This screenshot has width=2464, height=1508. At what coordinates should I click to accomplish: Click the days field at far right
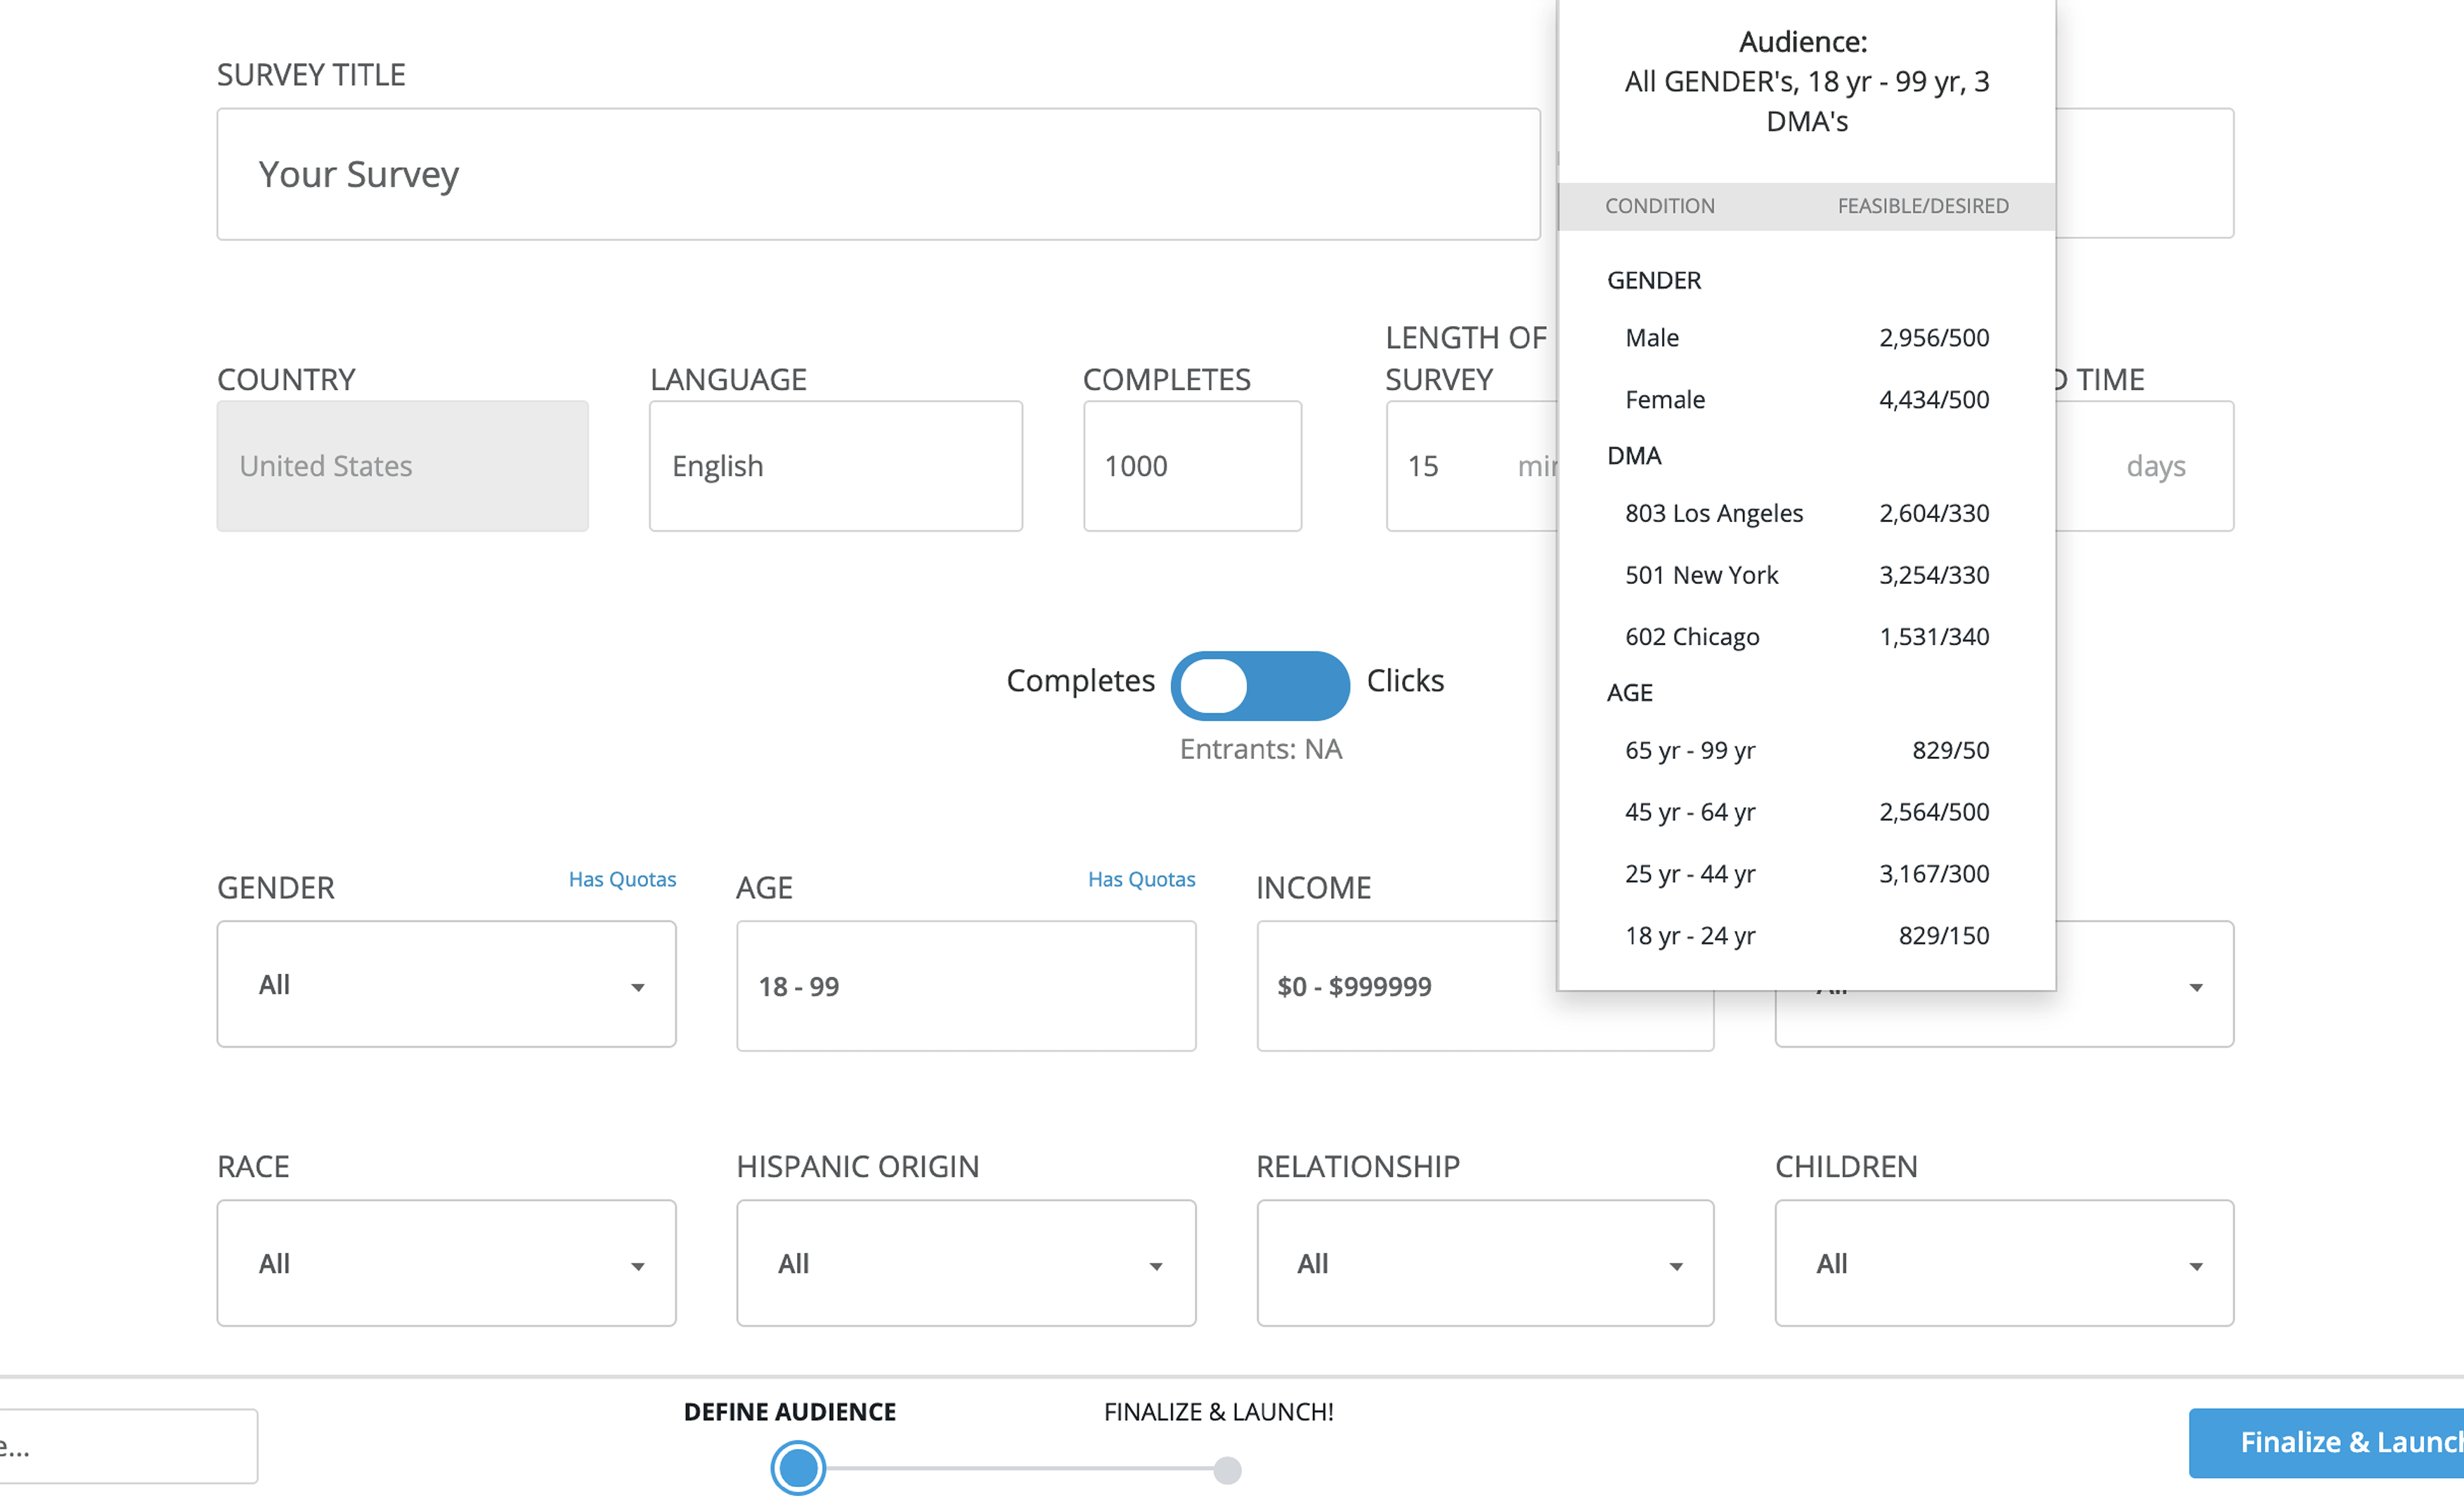(2145, 466)
